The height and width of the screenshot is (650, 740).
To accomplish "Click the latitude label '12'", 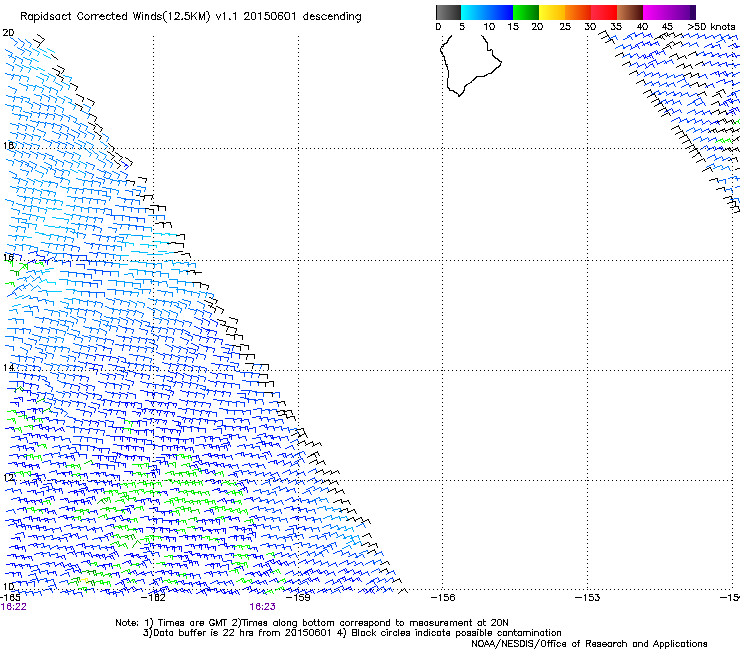I will click(8, 477).
